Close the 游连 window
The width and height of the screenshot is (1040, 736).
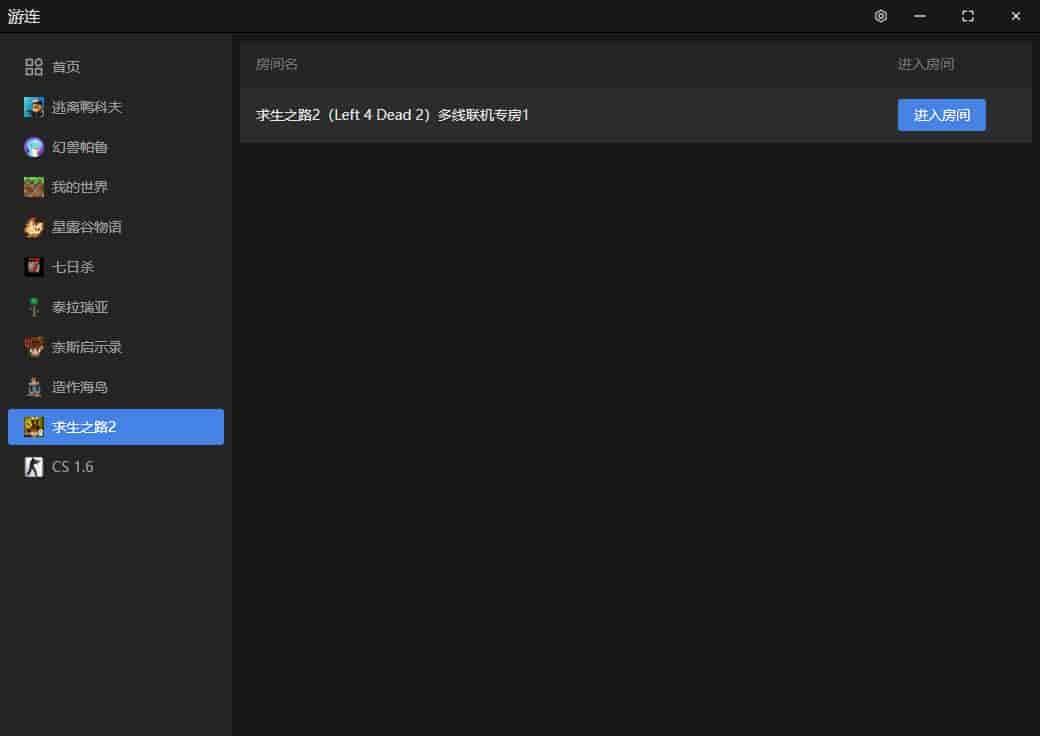(1015, 16)
